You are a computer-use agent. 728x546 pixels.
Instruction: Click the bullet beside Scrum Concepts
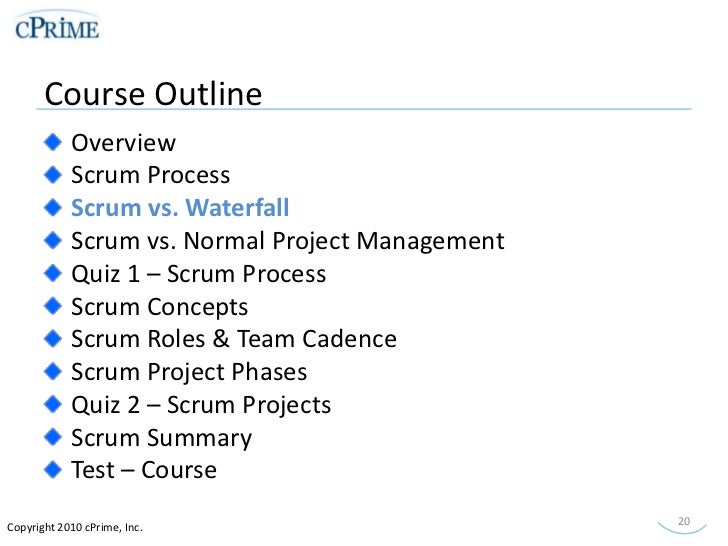(x=53, y=306)
